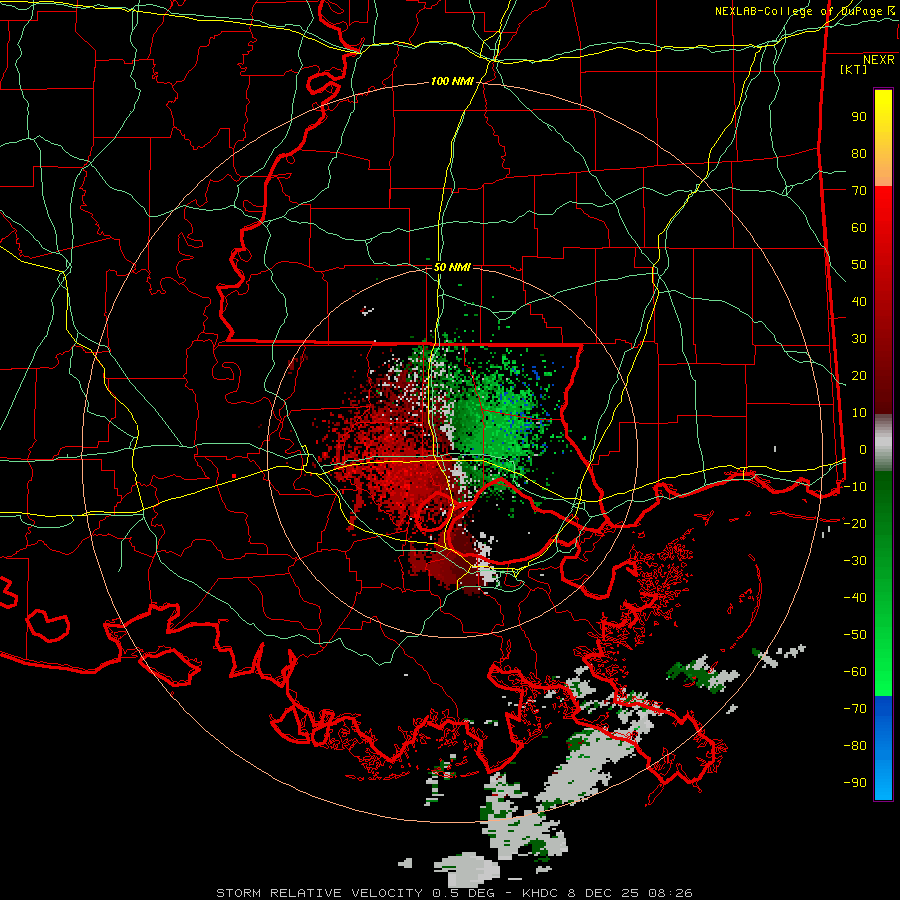Click the -90 scale value
This screenshot has width=900, height=900.
point(855,783)
